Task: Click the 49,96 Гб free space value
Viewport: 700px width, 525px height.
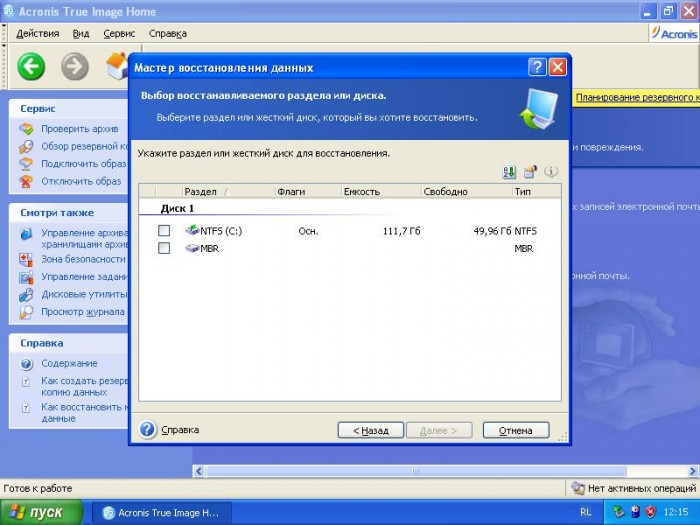Action: 492,231
